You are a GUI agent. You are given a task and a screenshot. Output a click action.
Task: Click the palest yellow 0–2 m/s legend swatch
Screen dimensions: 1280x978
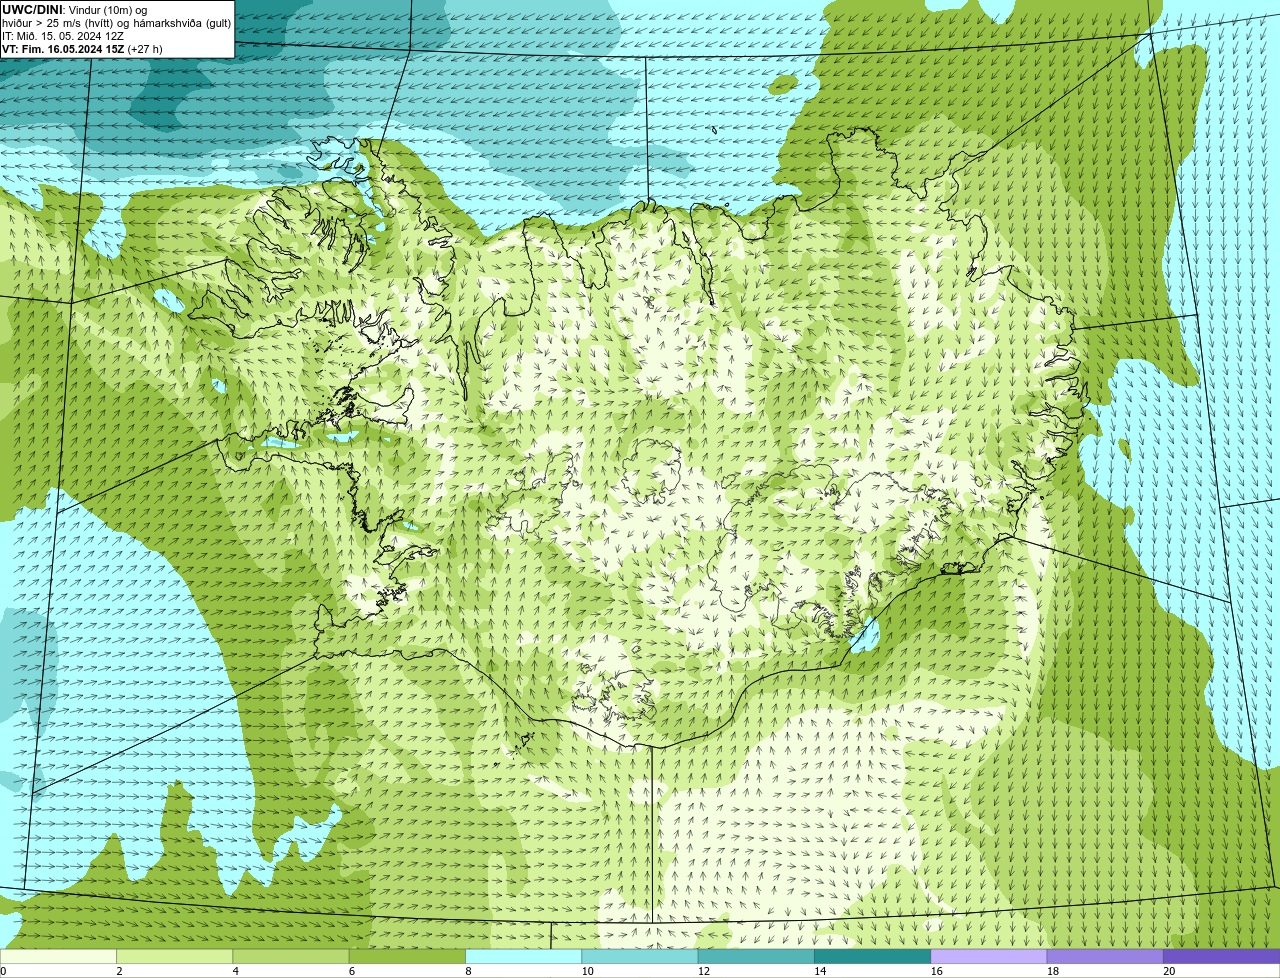[x=58, y=956]
